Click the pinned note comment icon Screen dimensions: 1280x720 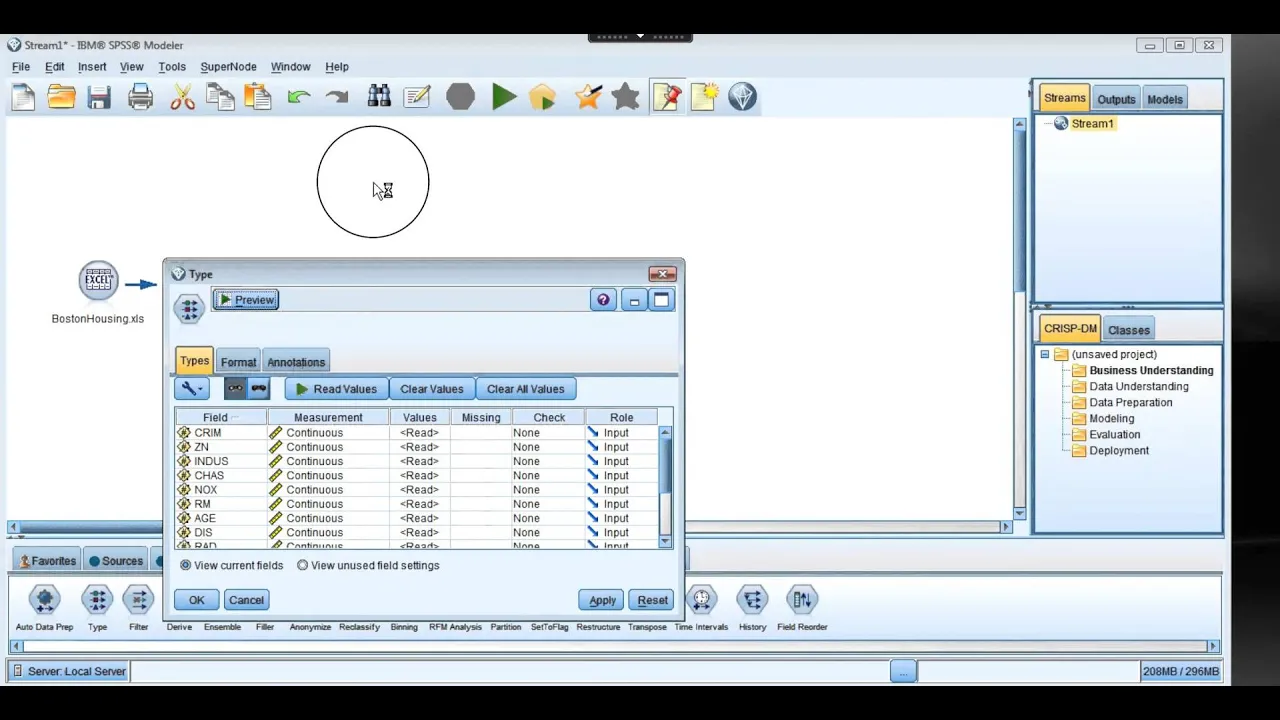pos(666,97)
